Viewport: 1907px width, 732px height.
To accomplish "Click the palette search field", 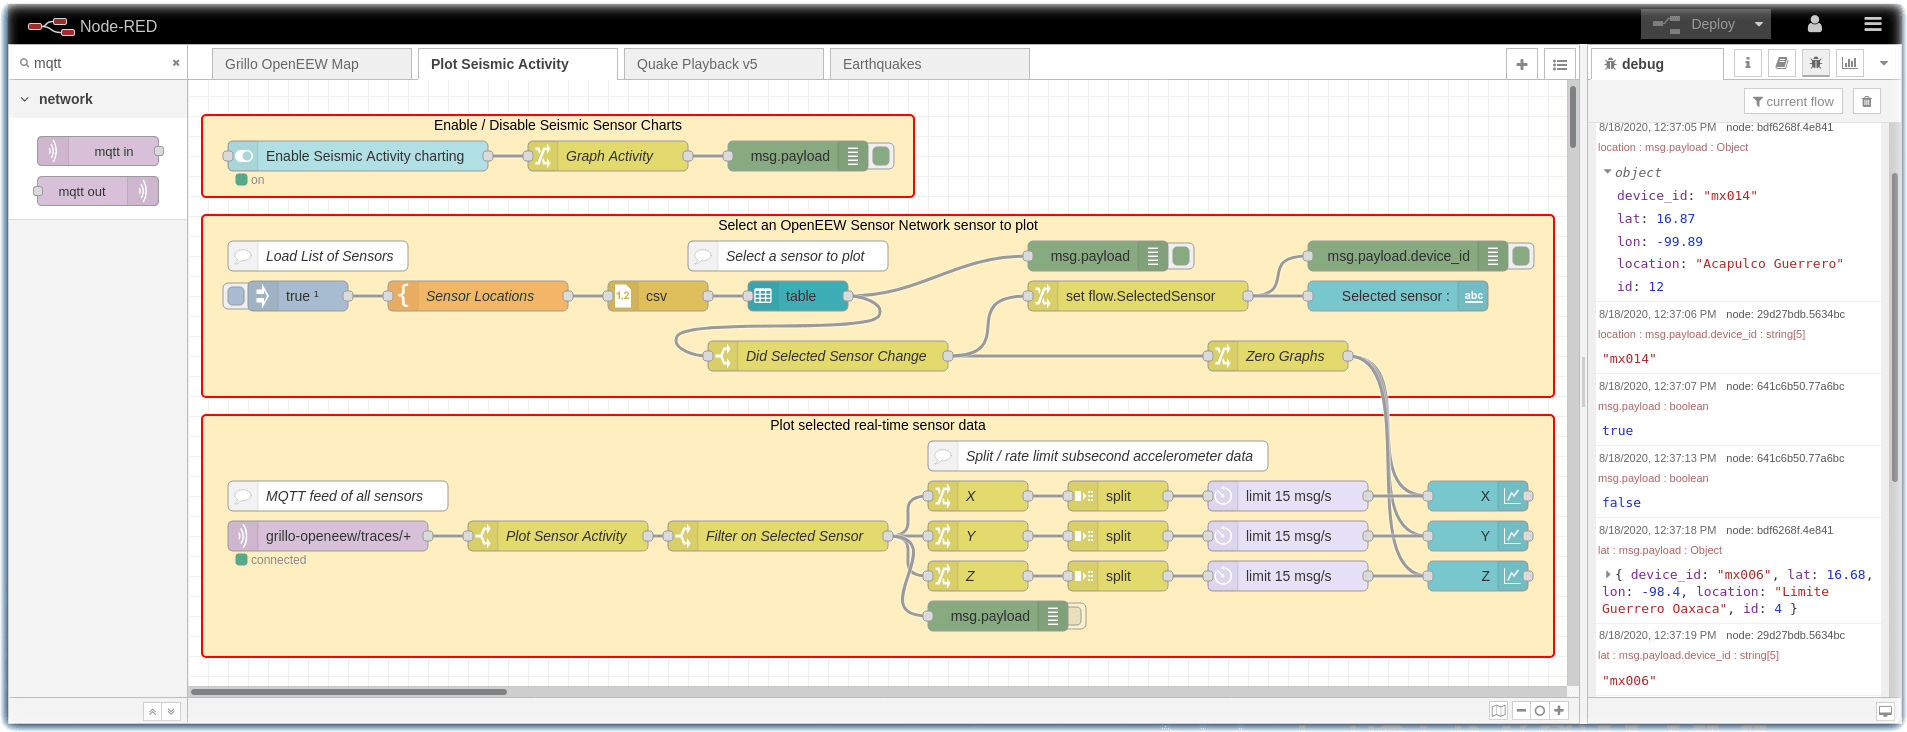I will pyautogui.click(x=100, y=63).
